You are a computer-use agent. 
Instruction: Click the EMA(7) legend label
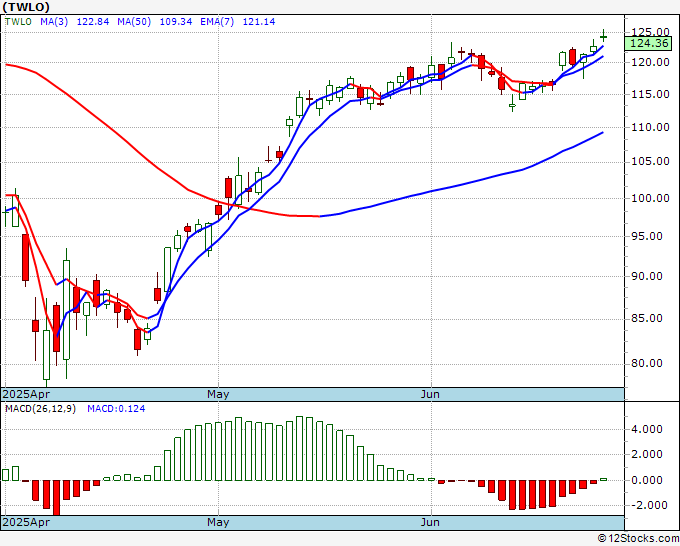(217, 22)
